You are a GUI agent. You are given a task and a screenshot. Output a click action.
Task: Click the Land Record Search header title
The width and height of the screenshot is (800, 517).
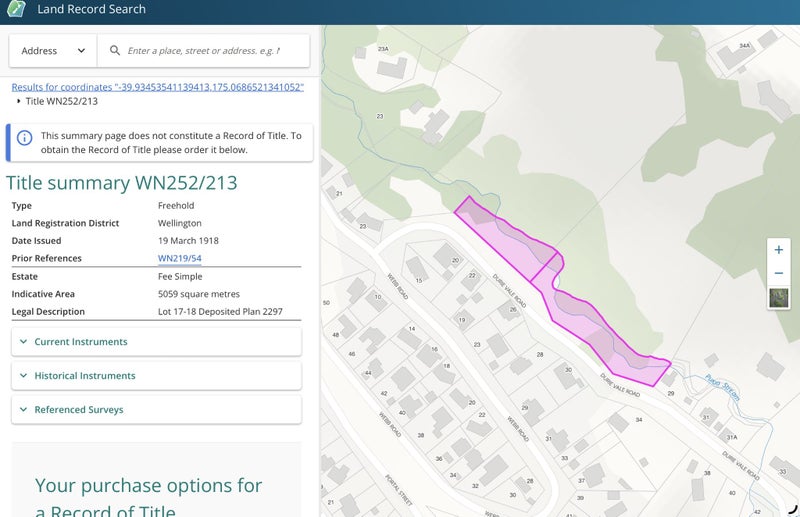pos(91,9)
